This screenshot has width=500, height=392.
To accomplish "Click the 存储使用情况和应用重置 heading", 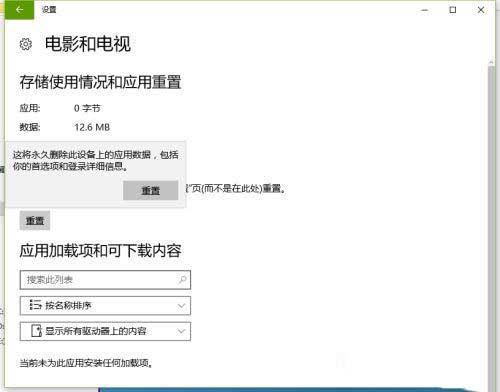I will [100, 82].
